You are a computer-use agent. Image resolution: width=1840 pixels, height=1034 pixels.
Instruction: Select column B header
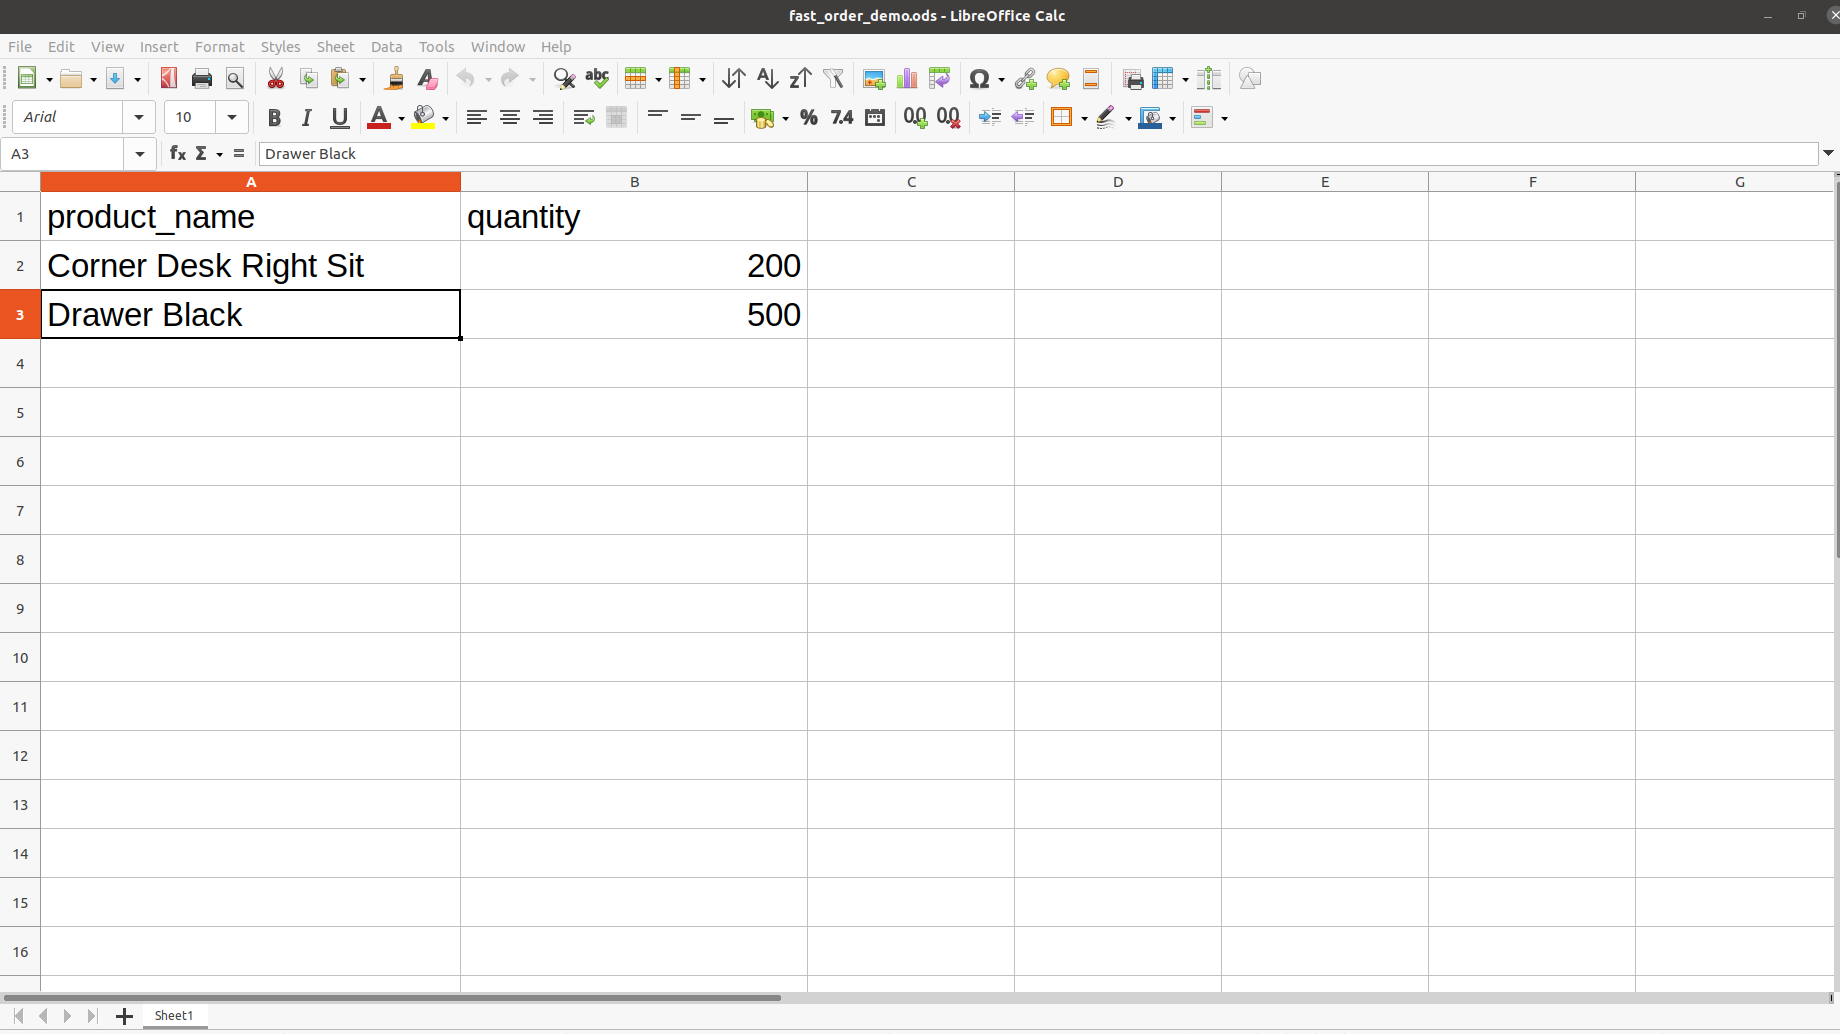634,182
